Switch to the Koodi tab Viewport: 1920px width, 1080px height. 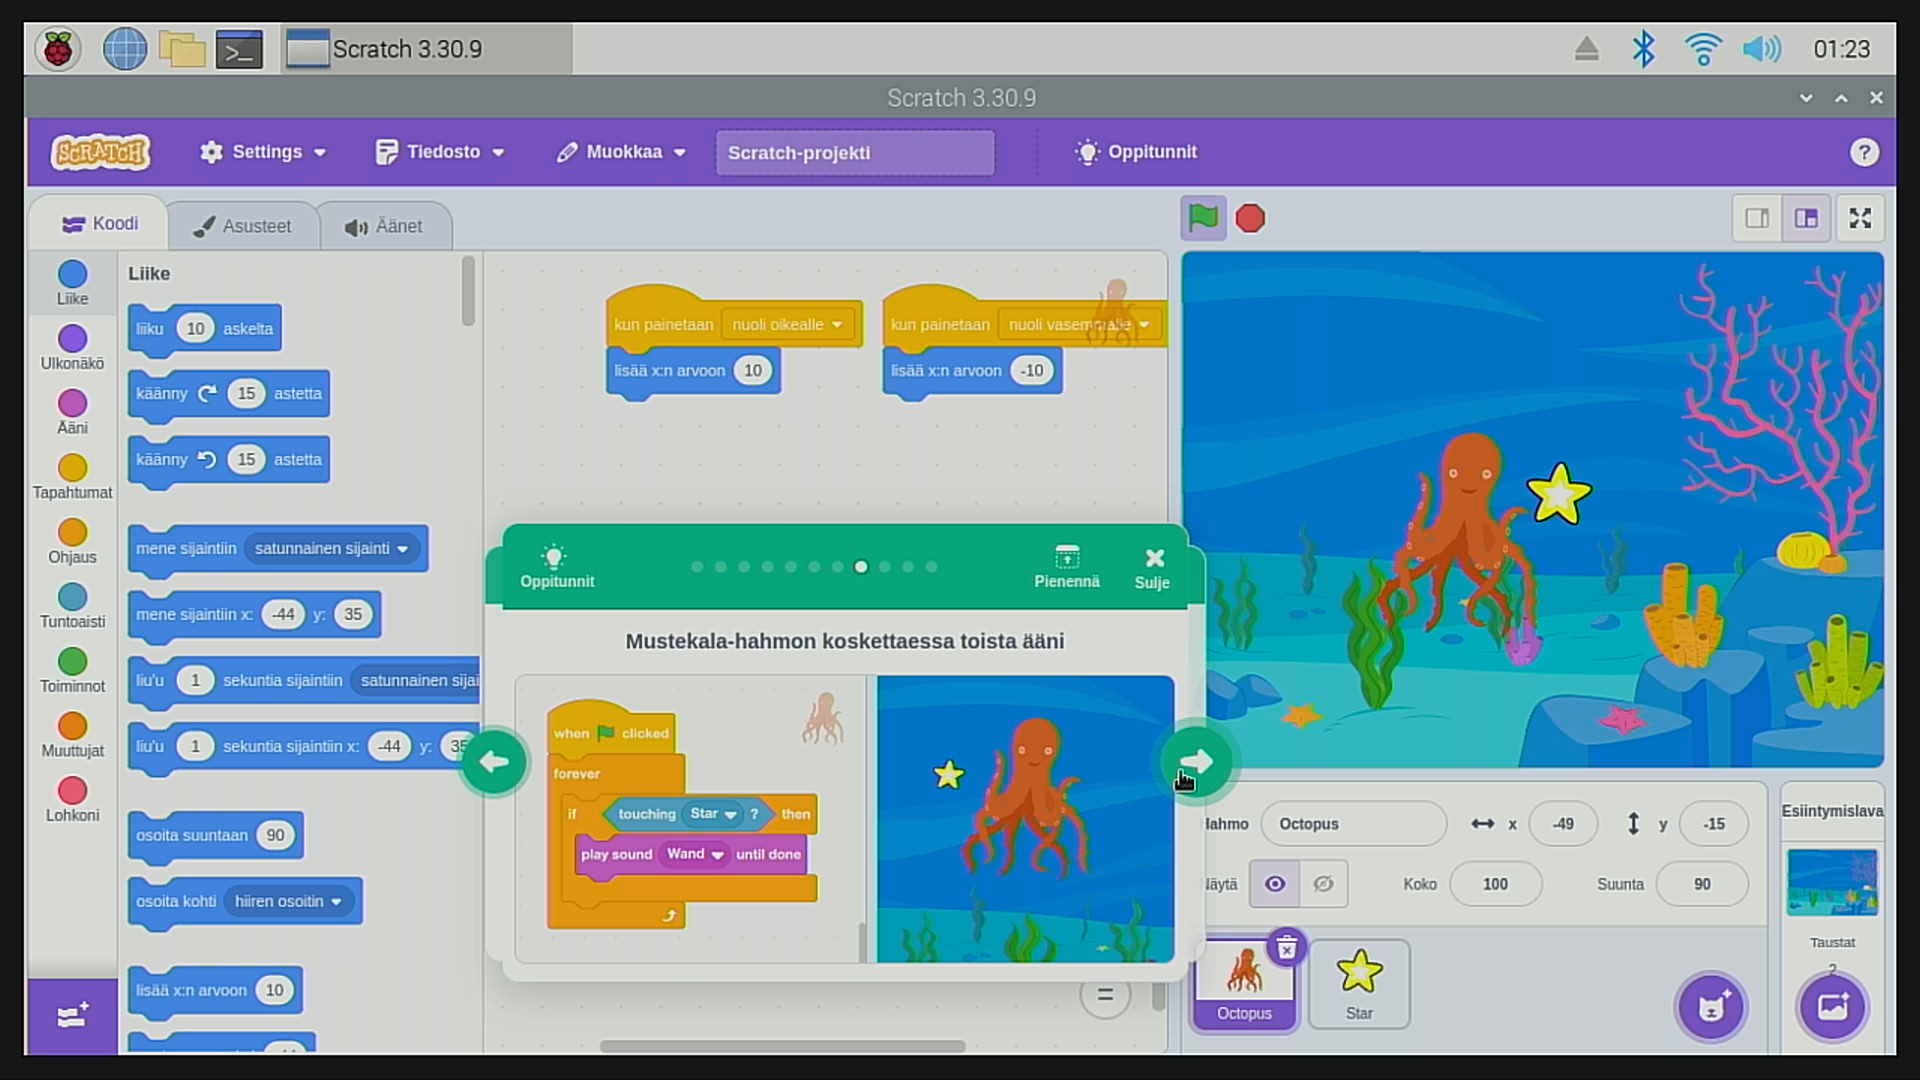(x=100, y=224)
